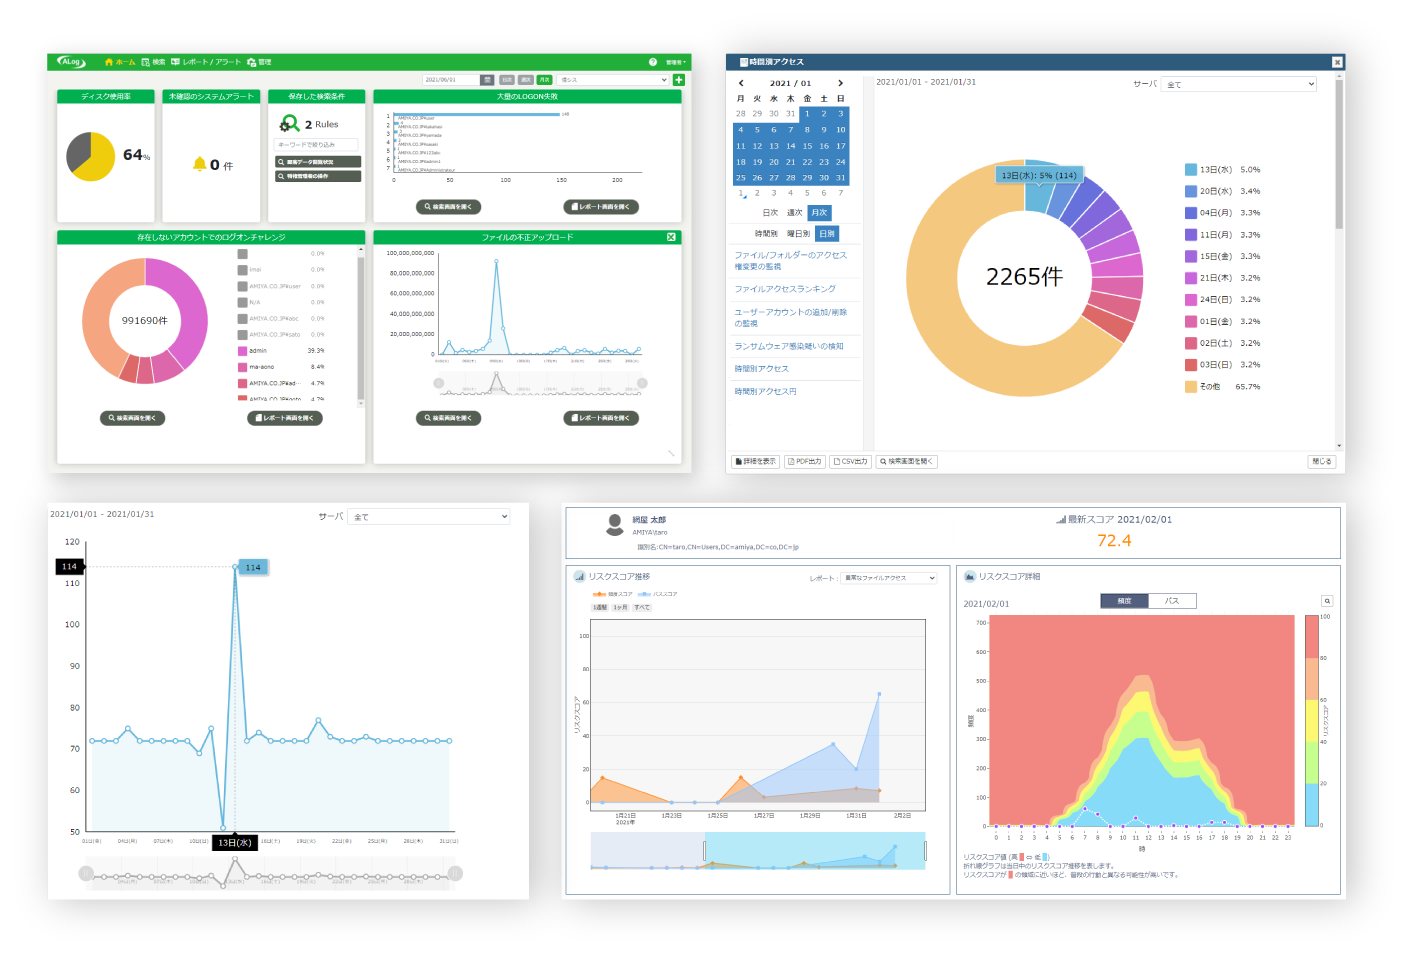Open 検索画面を開く under ログオンチャレンジ donut

point(132,418)
